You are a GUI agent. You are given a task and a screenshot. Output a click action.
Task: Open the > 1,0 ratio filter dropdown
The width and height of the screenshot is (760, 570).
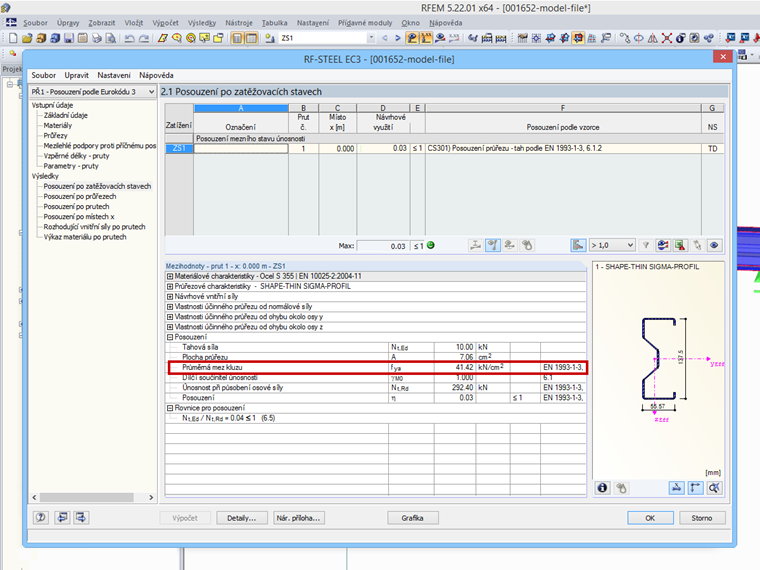point(630,245)
